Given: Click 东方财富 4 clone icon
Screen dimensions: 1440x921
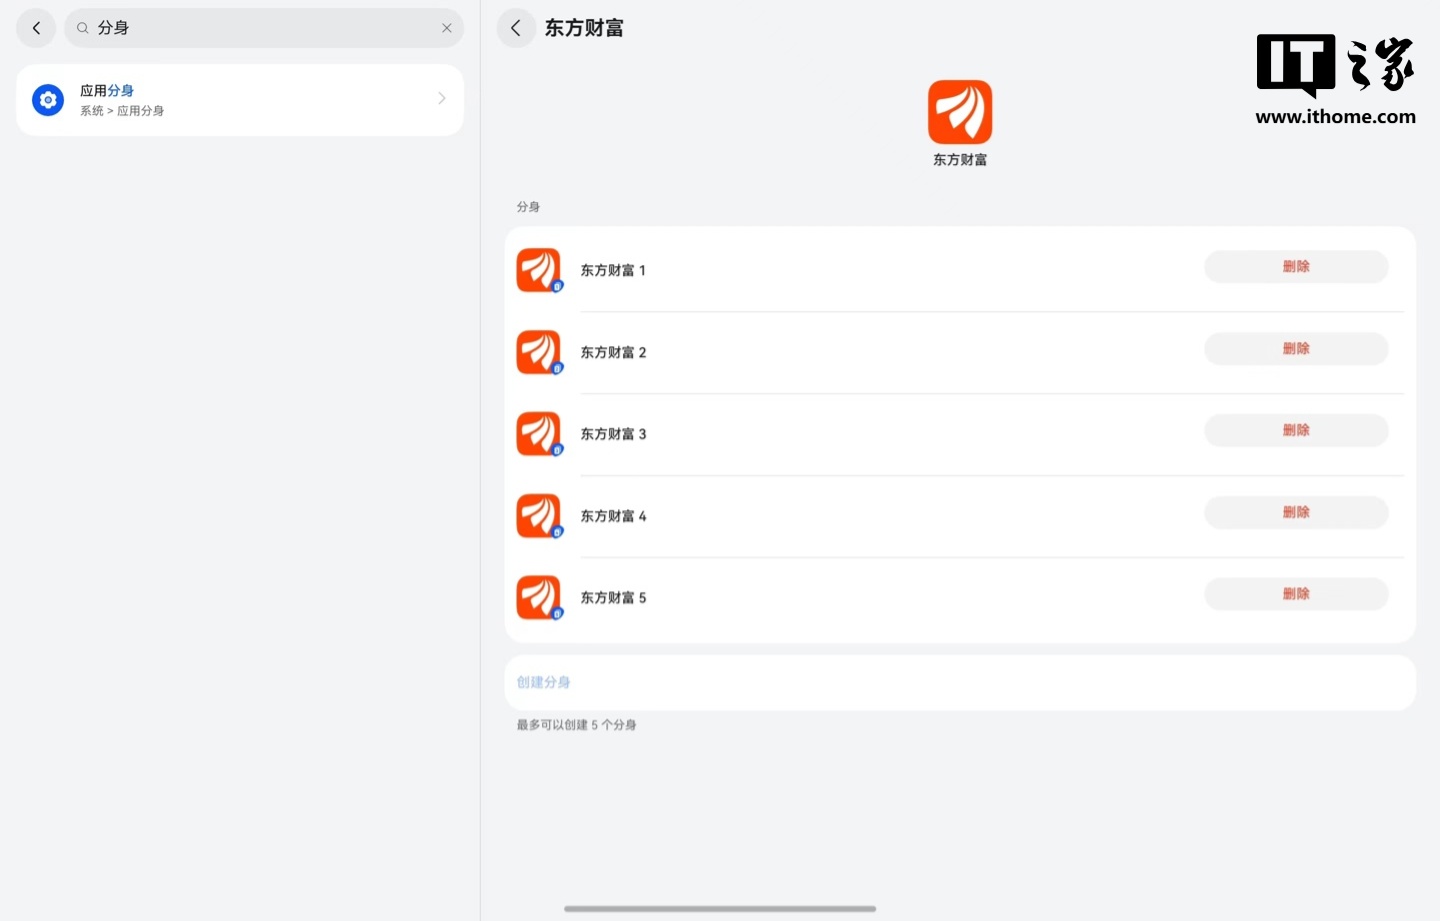Looking at the screenshot, I should pyautogui.click(x=539, y=516).
